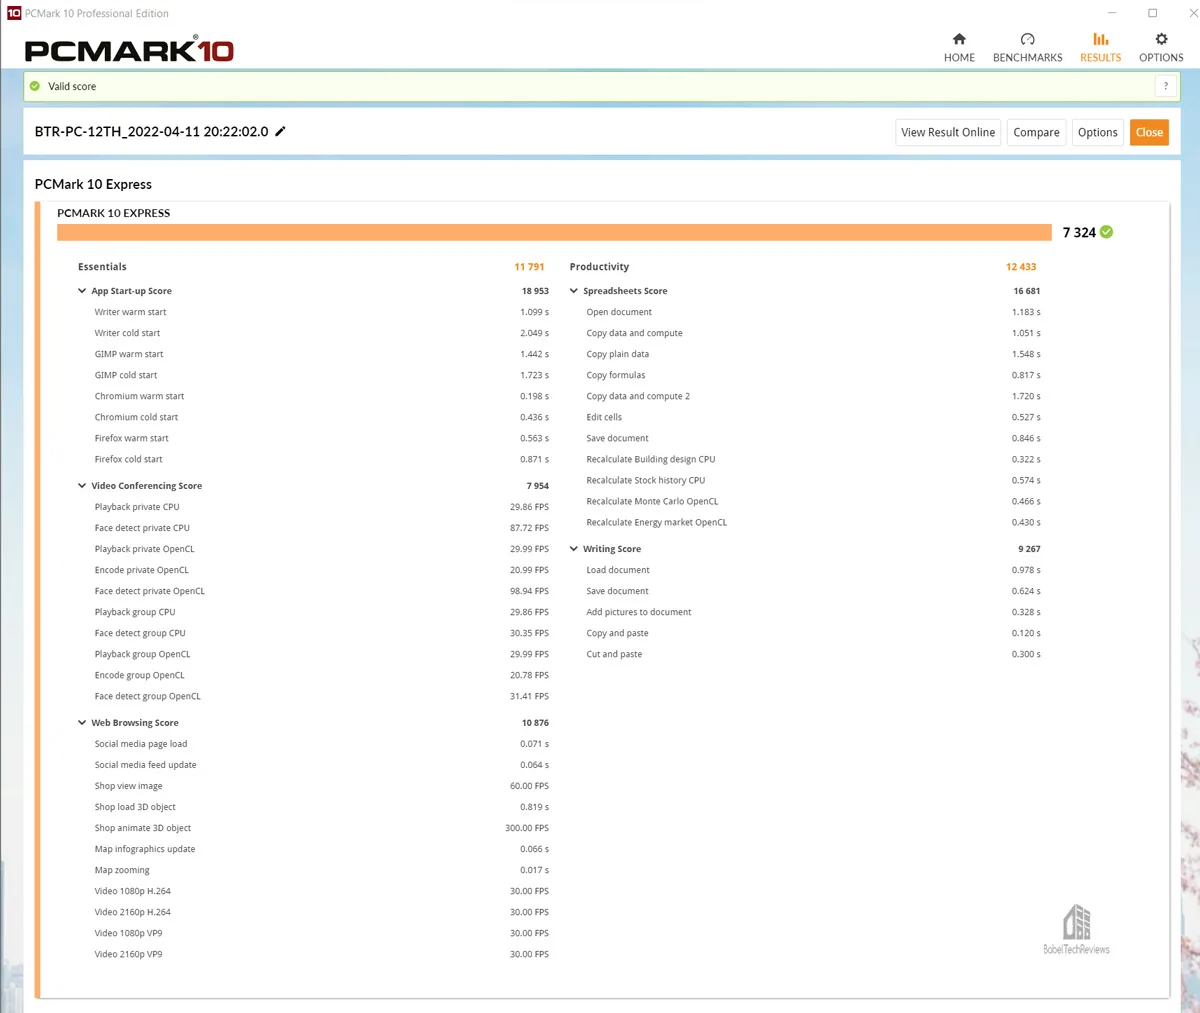Select the Writer cold start row
Viewport: 1200px width, 1013px height.
coord(321,333)
